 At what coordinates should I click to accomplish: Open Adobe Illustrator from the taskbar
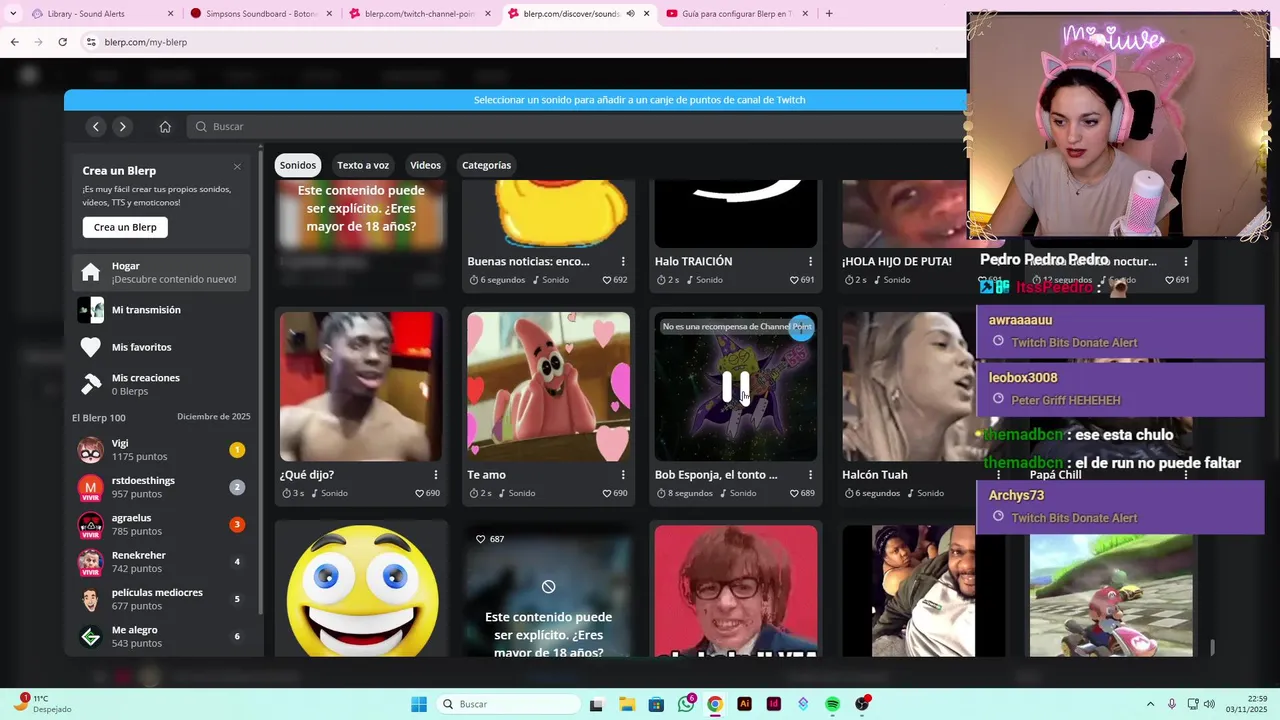pyautogui.click(x=744, y=704)
